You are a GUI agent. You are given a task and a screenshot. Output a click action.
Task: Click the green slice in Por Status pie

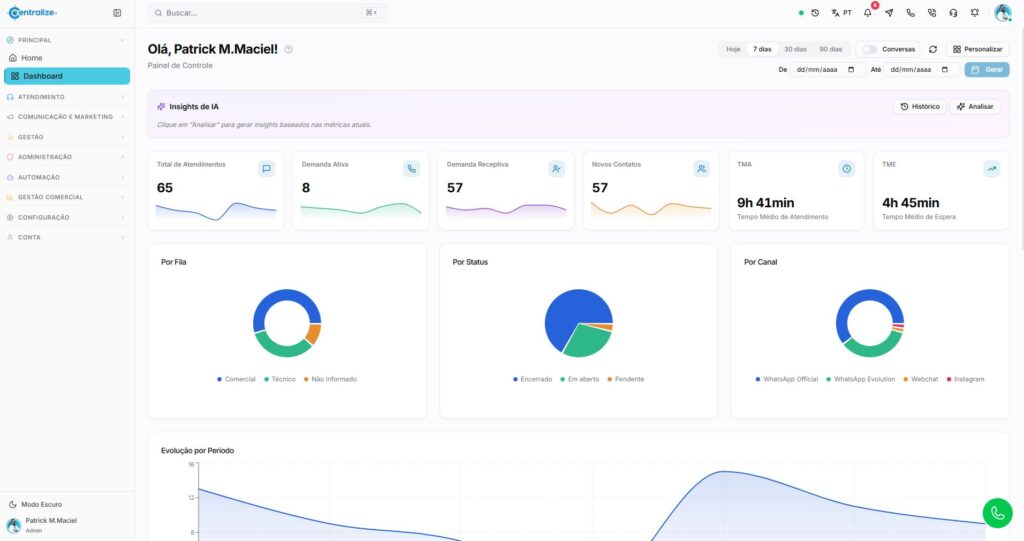(x=586, y=341)
